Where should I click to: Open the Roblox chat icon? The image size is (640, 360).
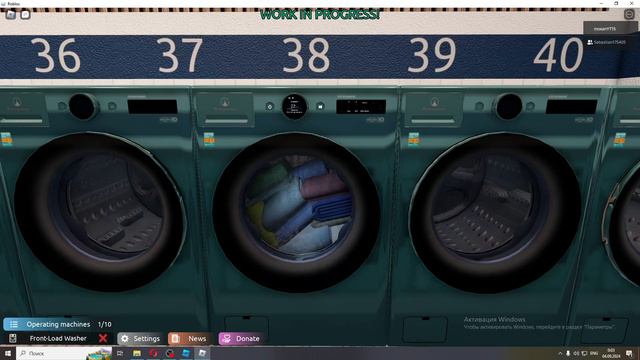(x=25, y=15)
